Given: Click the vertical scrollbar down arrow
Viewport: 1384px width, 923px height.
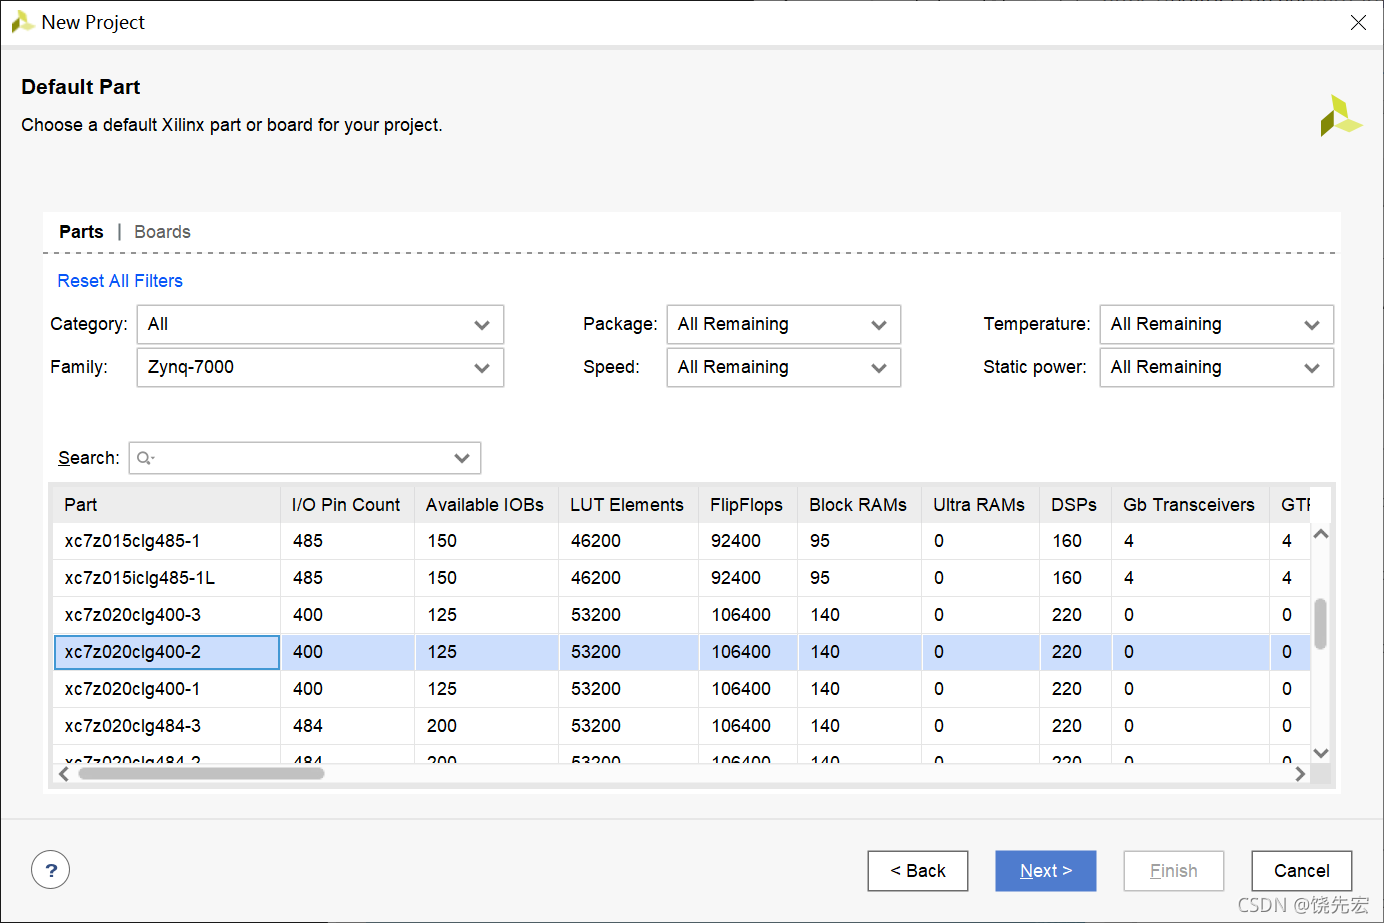Looking at the screenshot, I should tap(1321, 753).
